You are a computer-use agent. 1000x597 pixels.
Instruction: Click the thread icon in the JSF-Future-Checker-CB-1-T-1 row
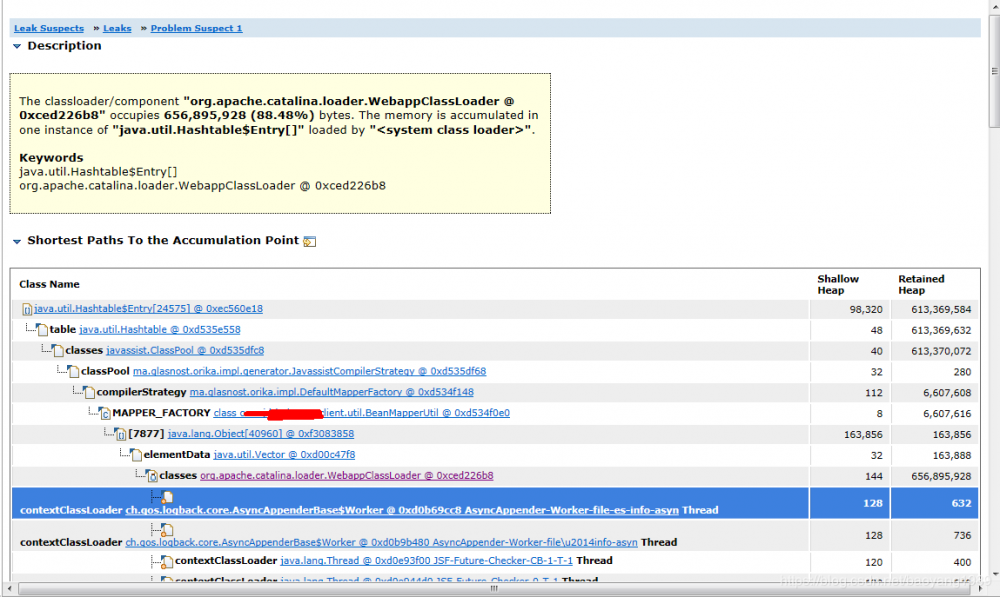(167, 561)
